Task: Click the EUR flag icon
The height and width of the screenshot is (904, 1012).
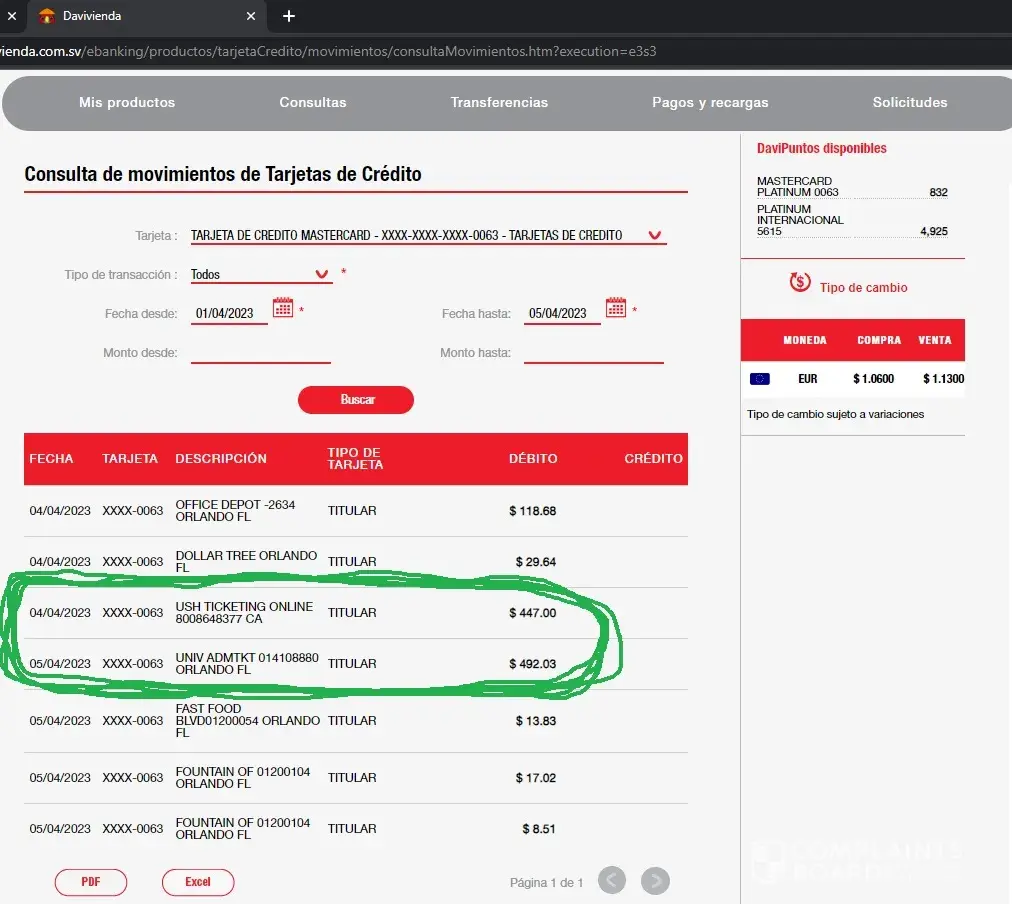Action: tap(760, 379)
